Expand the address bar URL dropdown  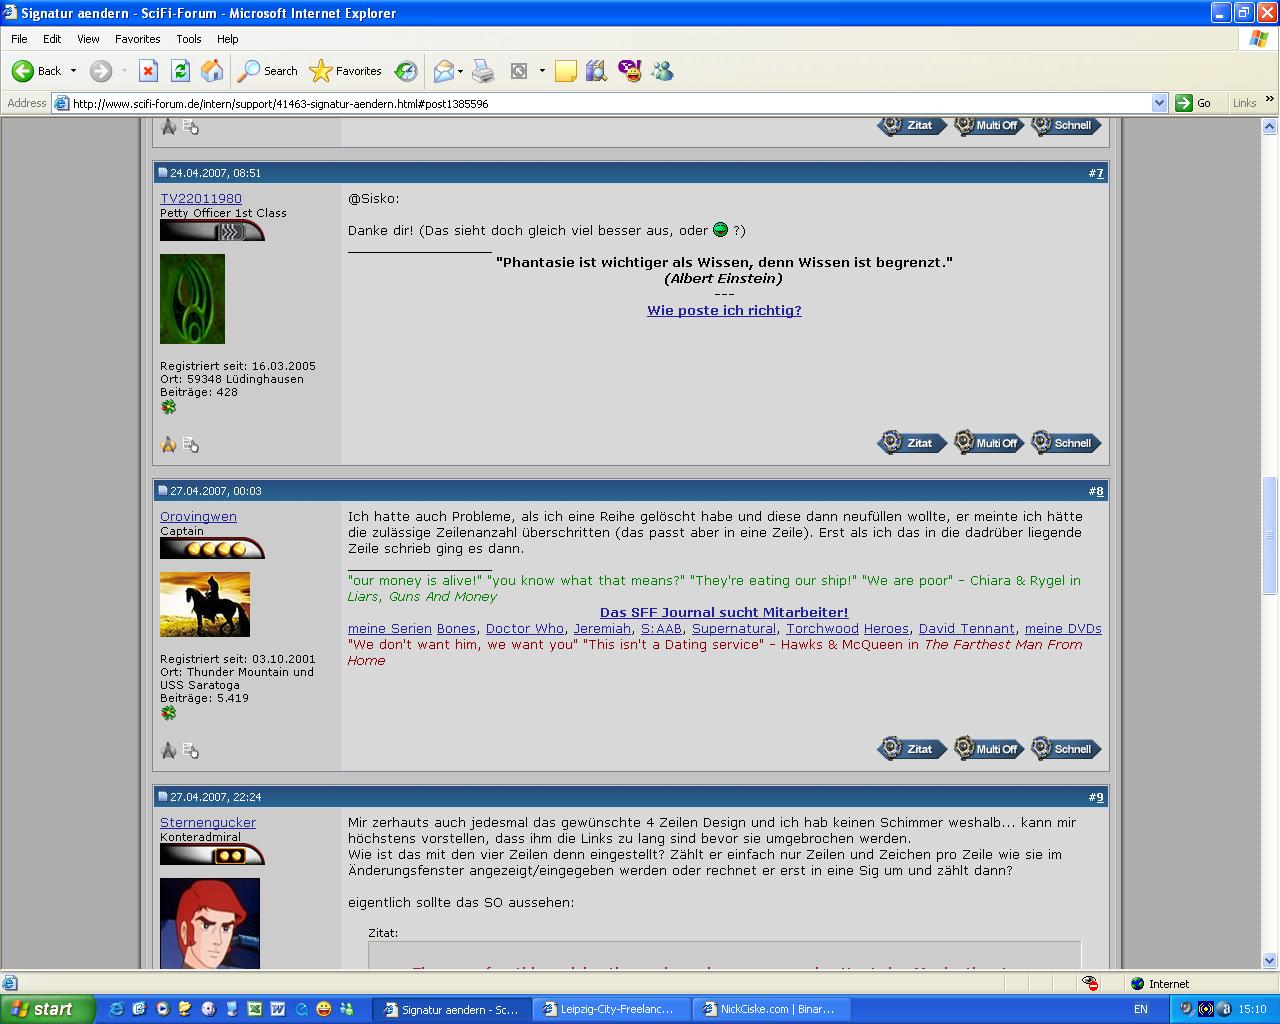pos(1159,103)
